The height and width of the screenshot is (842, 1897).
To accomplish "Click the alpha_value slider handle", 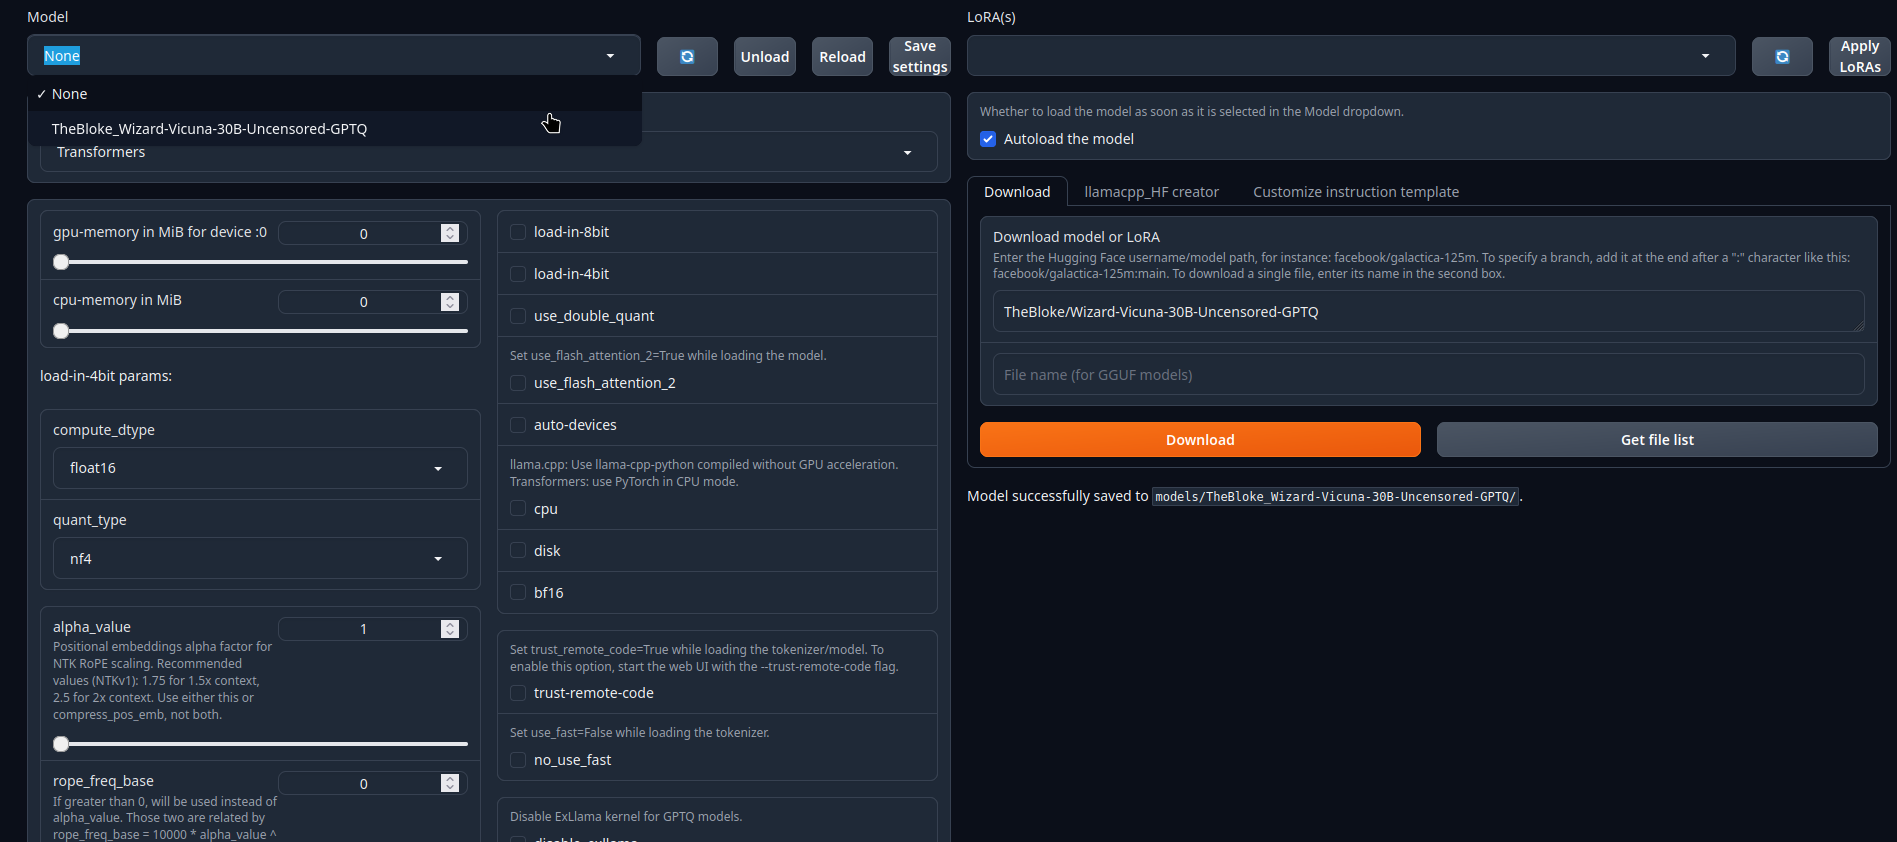I will (61, 744).
